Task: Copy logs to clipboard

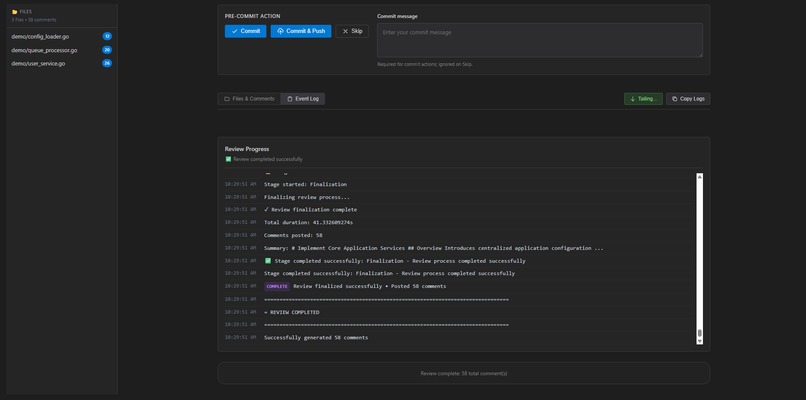Action: (688, 99)
